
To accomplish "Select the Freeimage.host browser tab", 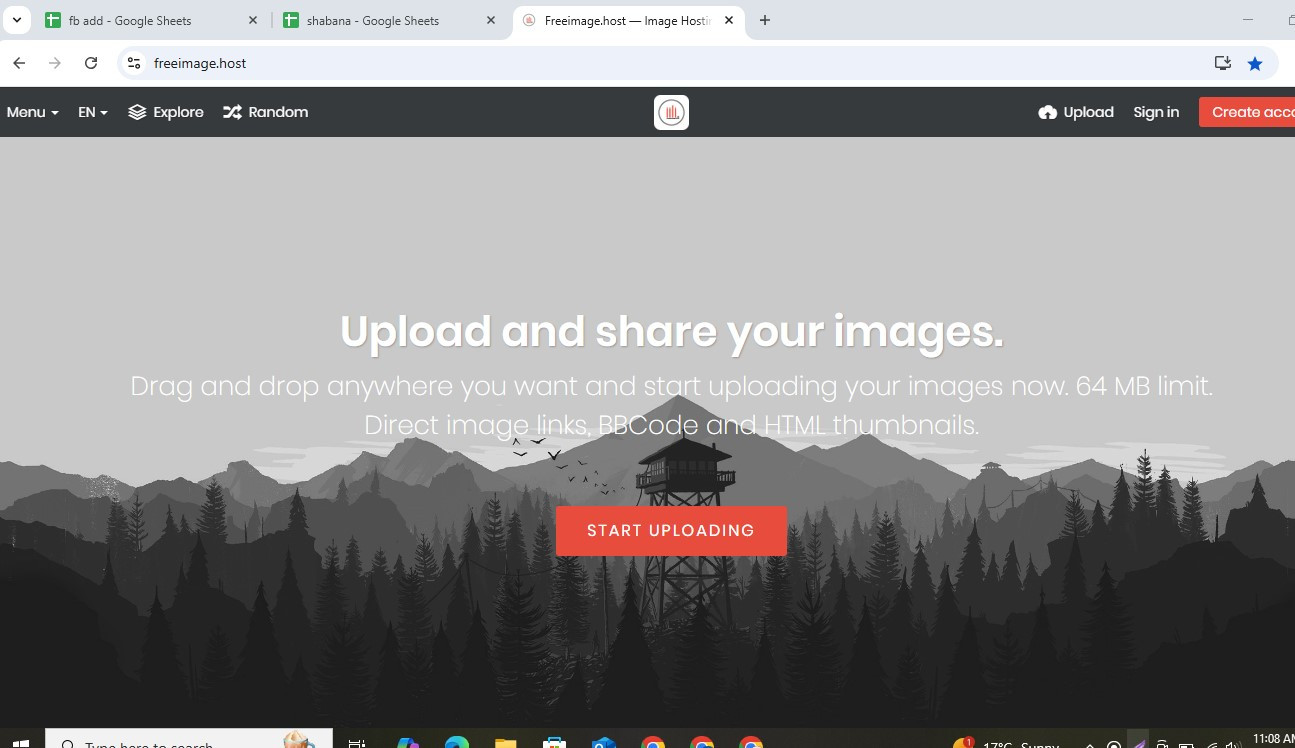I will coord(628,20).
